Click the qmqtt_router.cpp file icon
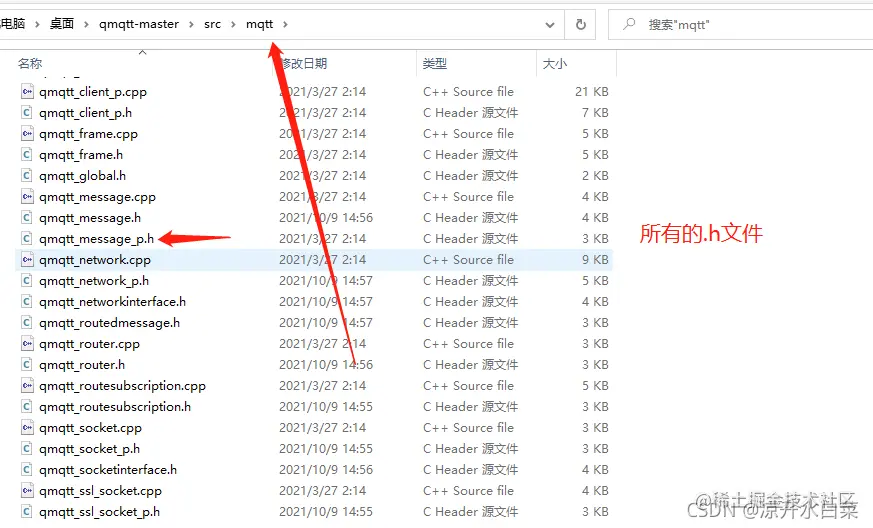 click(27, 344)
